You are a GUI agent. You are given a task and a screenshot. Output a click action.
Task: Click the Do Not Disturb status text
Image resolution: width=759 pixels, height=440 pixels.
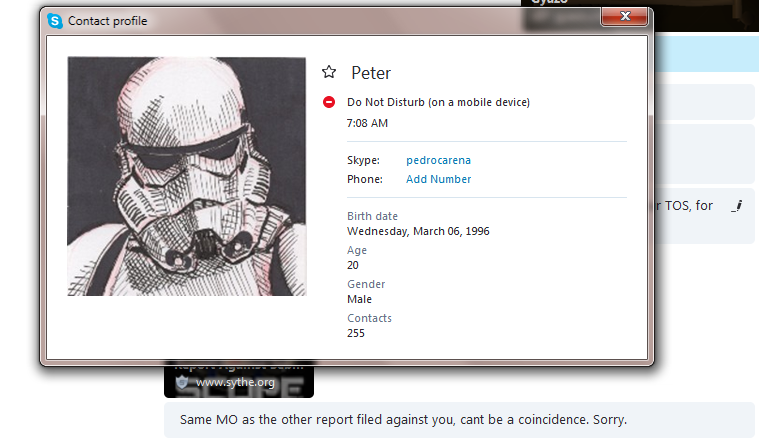[x=438, y=102]
